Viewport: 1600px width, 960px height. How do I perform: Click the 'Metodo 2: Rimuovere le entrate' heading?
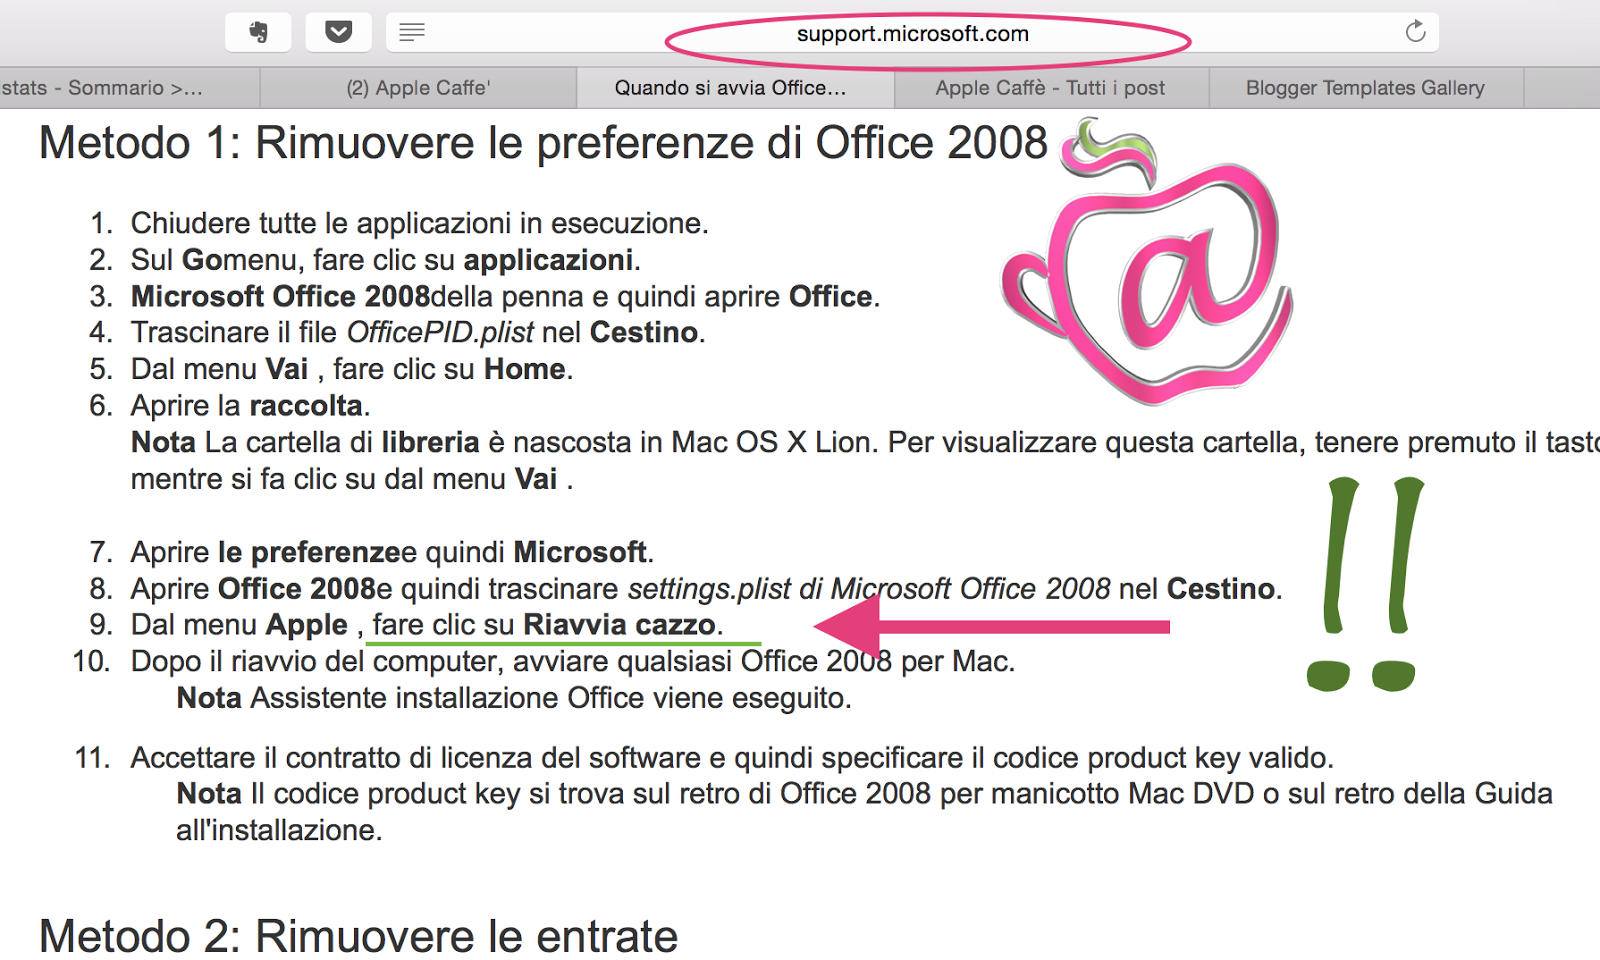point(358,937)
